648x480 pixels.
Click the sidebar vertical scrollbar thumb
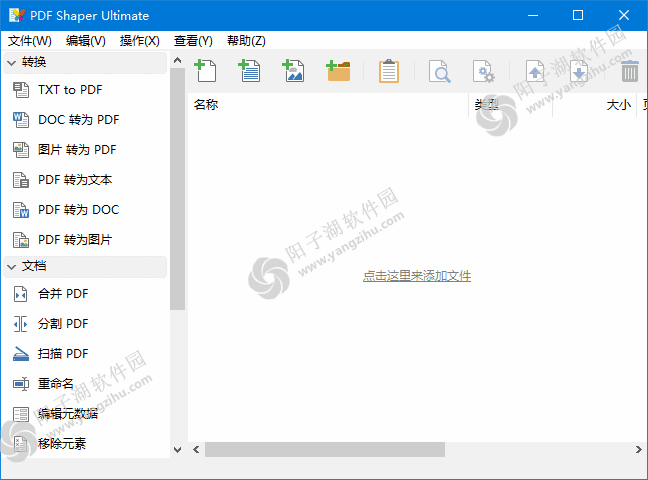coord(178,189)
